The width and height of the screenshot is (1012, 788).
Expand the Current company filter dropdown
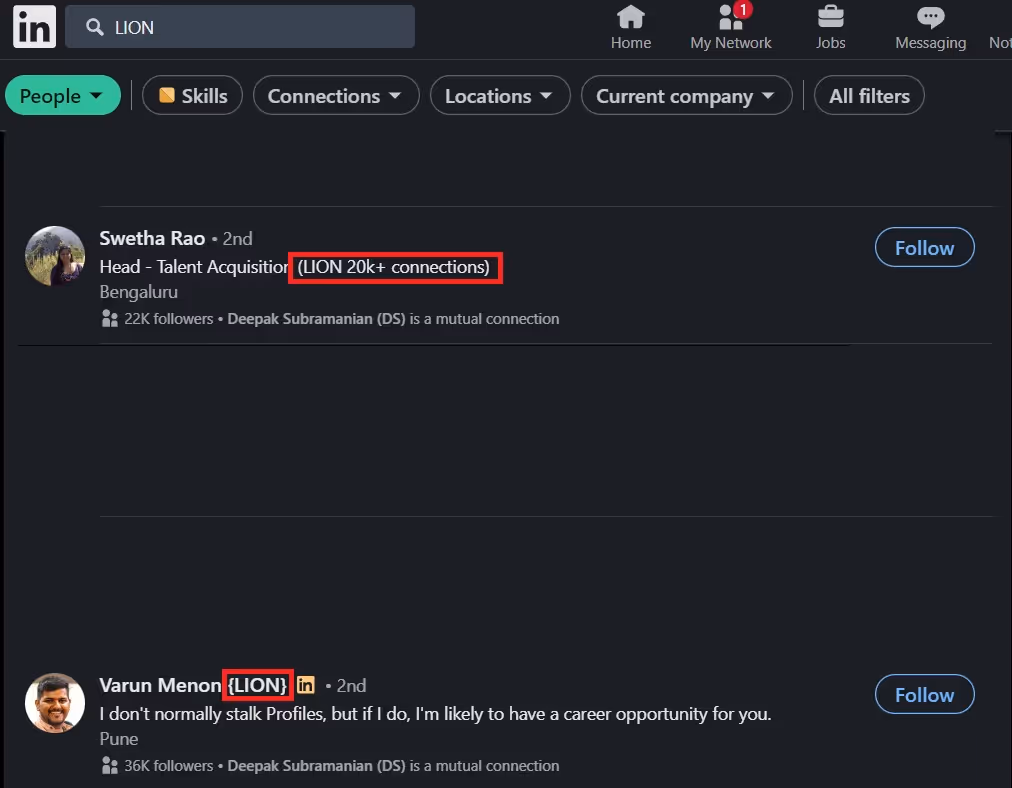coord(686,96)
